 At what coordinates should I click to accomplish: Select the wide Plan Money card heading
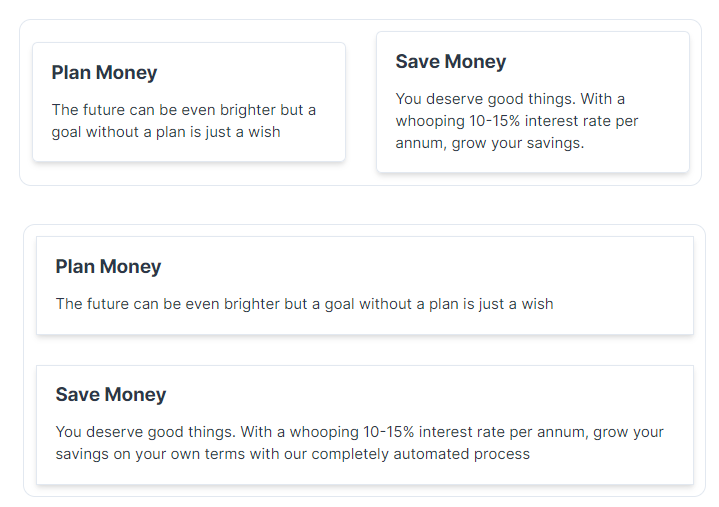coord(108,266)
